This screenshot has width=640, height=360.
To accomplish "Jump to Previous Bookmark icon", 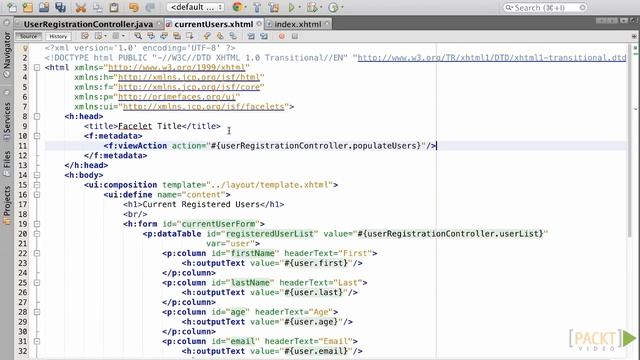I will click(207, 36).
